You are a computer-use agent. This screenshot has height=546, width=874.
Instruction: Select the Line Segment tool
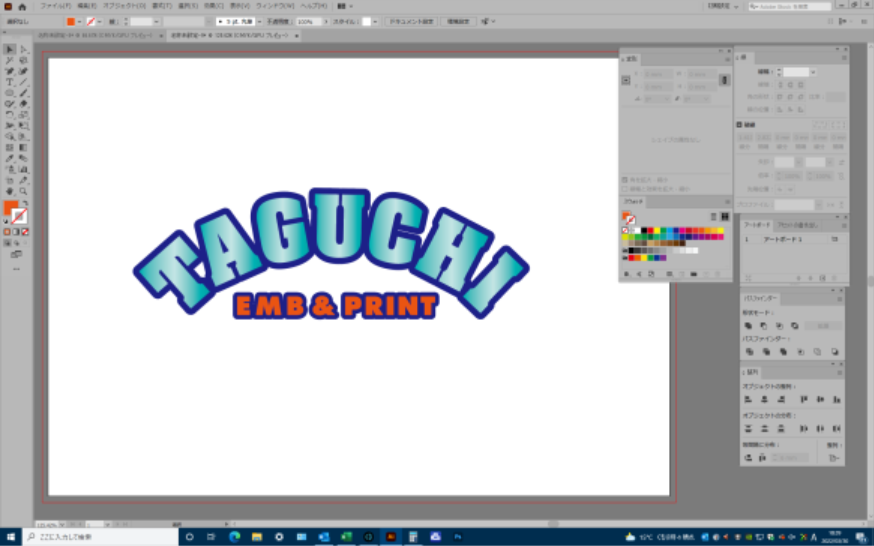coord(23,82)
